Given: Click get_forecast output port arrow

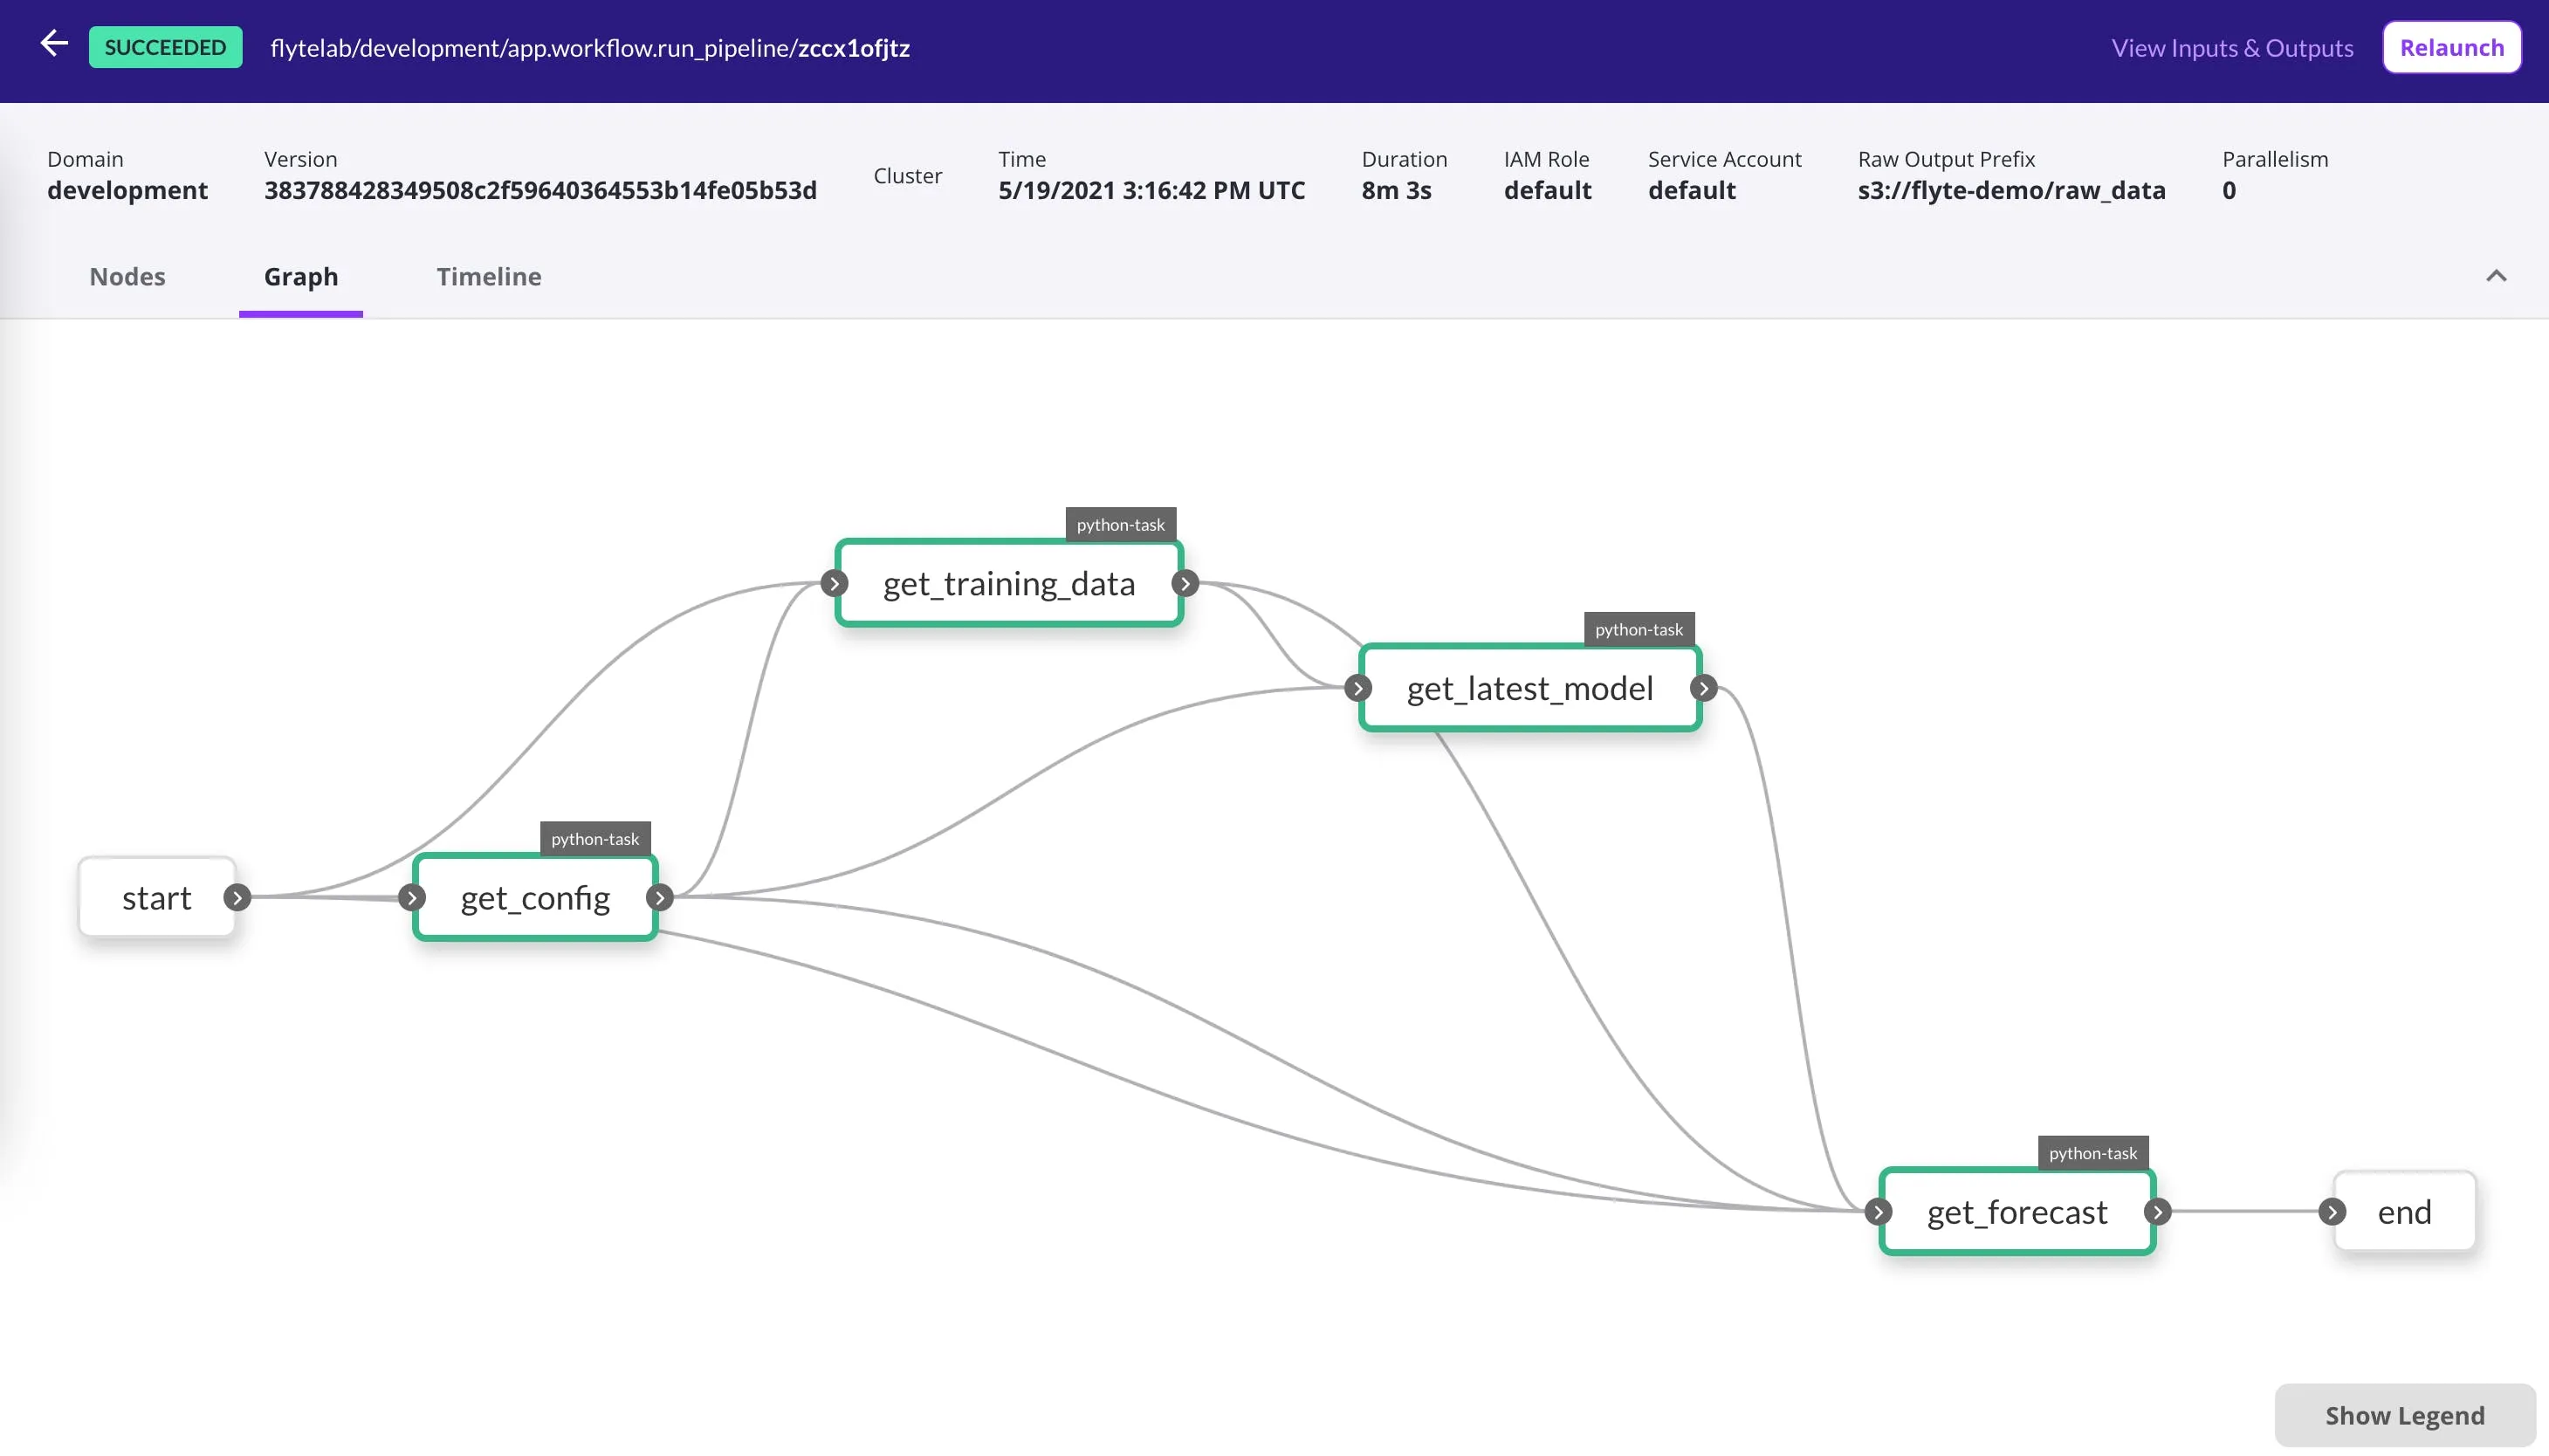Looking at the screenshot, I should tap(2158, 1212).
